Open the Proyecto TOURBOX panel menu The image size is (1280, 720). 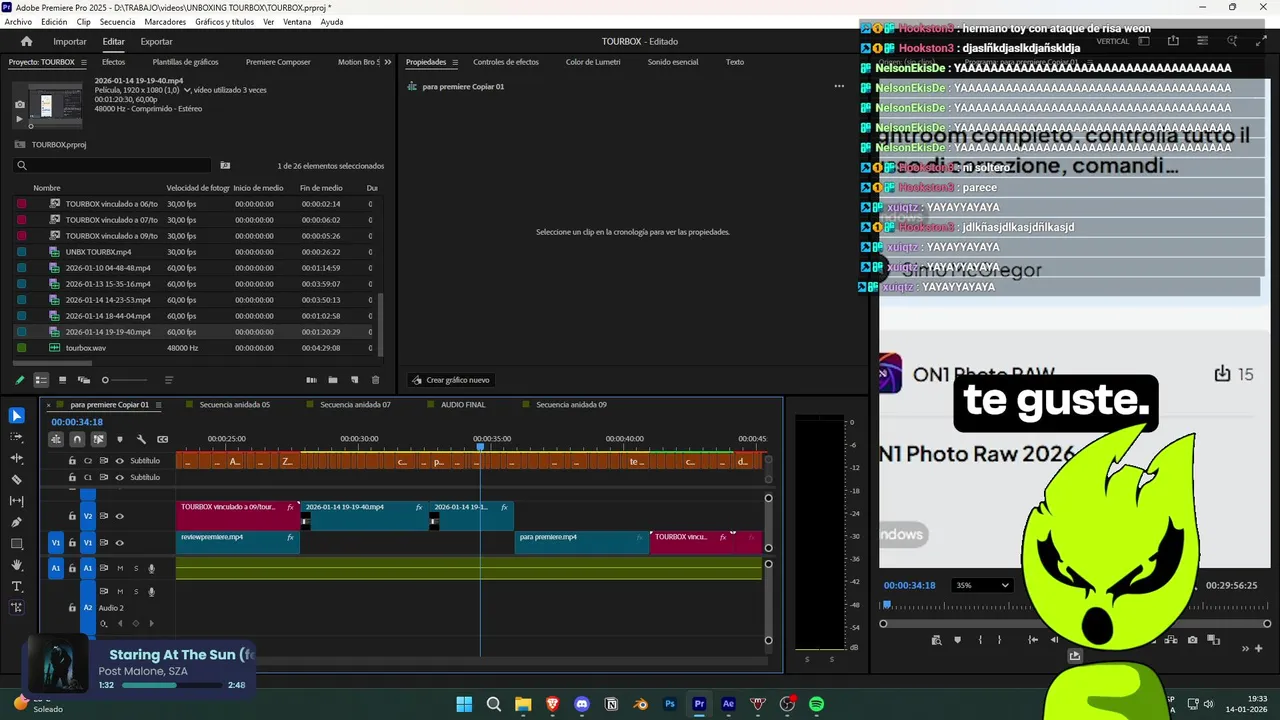point(84,62)
